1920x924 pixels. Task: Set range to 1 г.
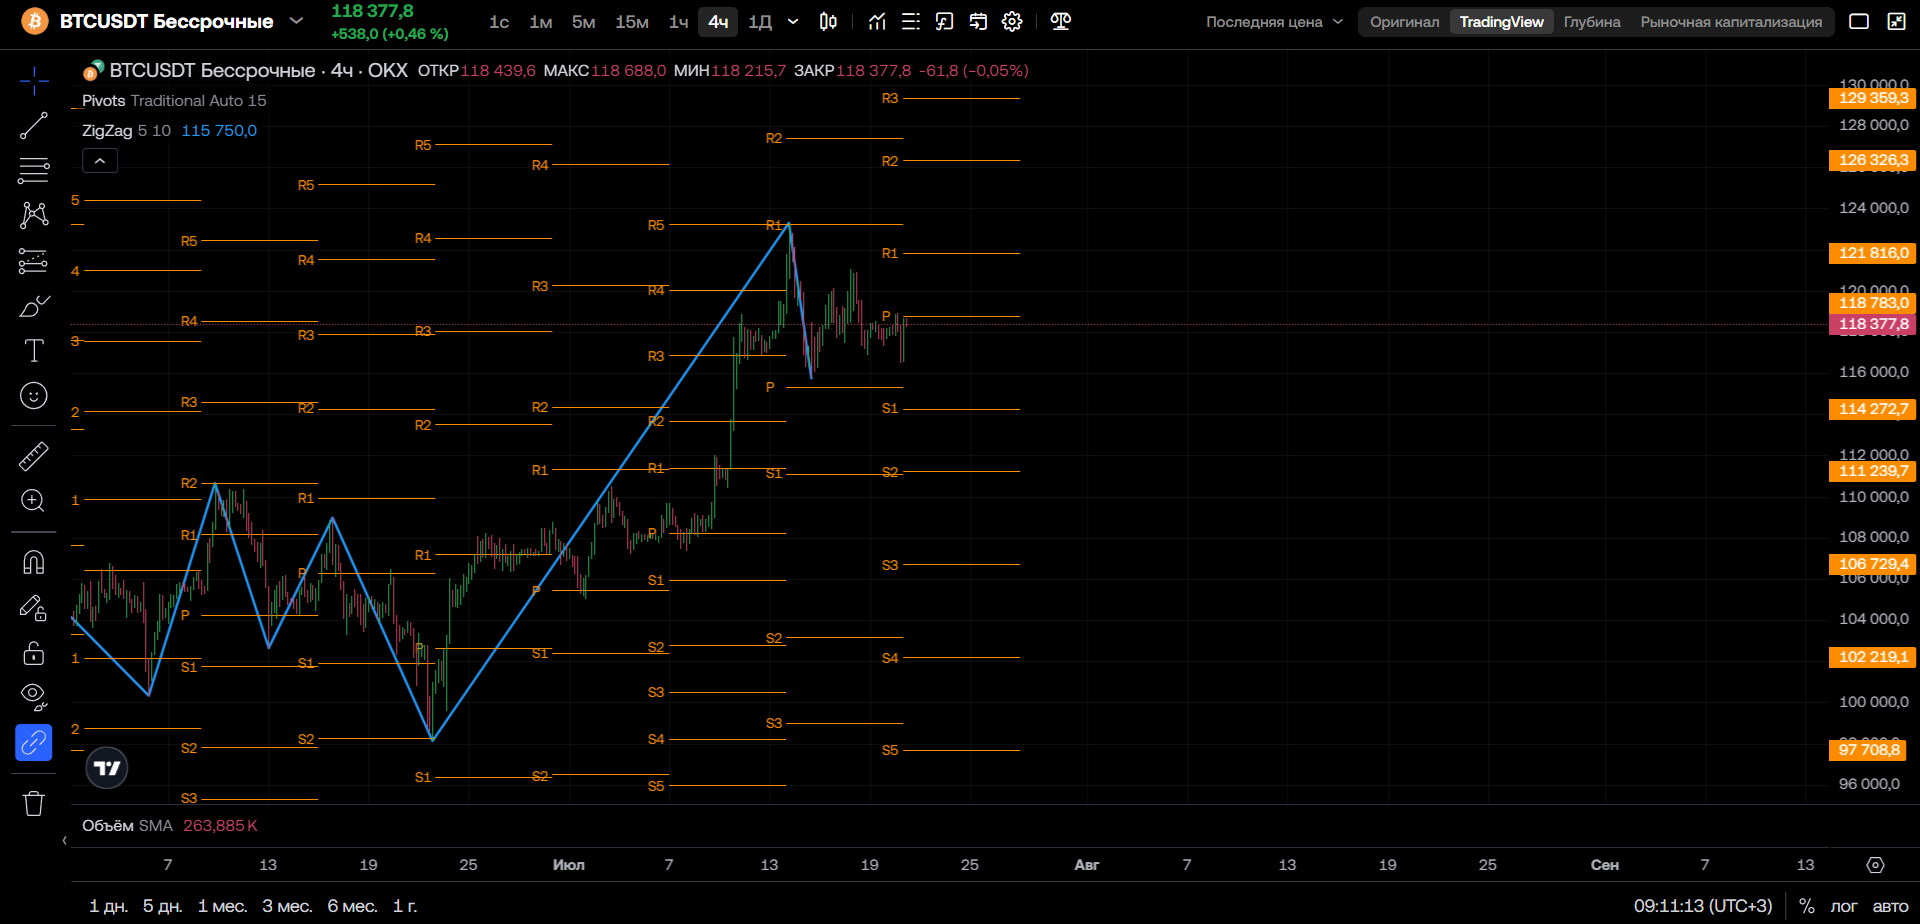tap(405, 906)
